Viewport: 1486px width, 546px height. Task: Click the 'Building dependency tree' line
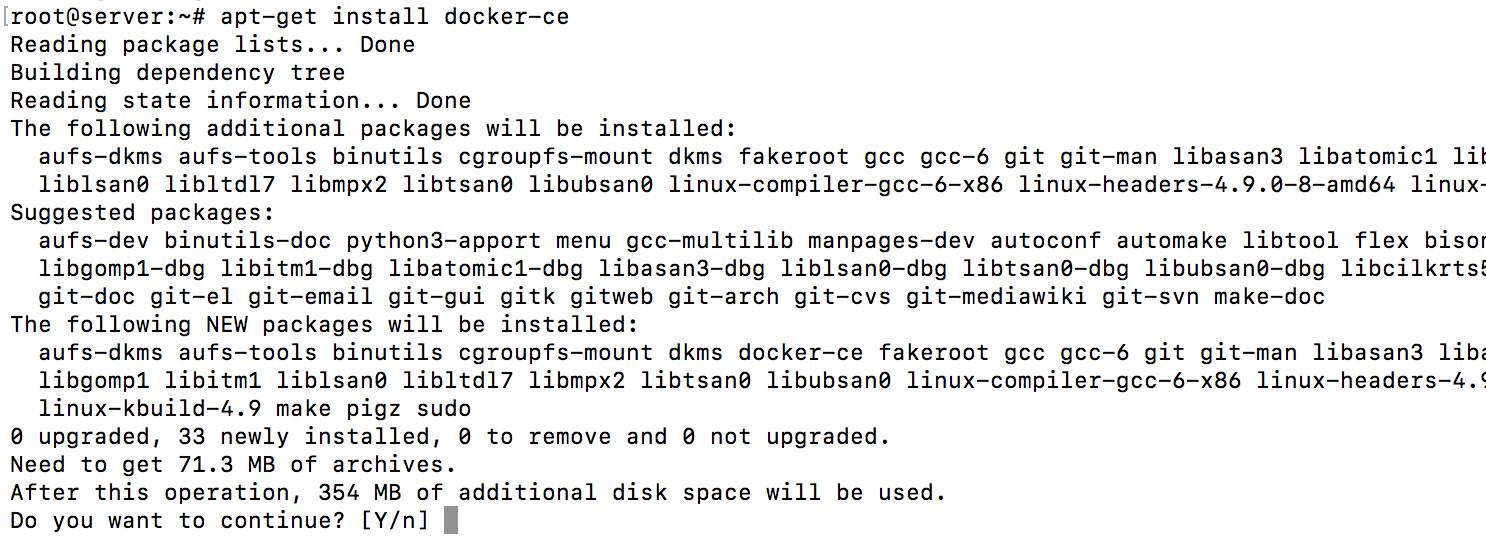tap(177, 73)
